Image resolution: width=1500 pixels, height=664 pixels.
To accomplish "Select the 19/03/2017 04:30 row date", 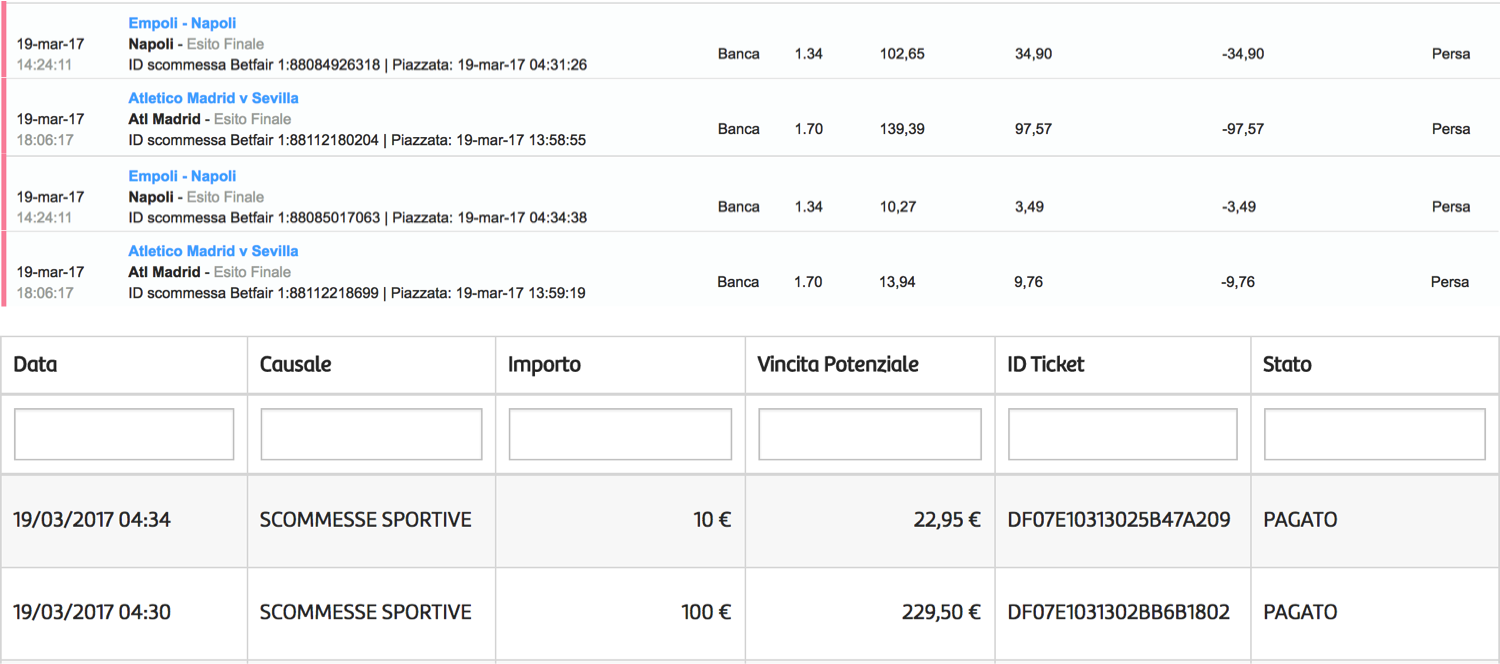I will coord(92,612).
